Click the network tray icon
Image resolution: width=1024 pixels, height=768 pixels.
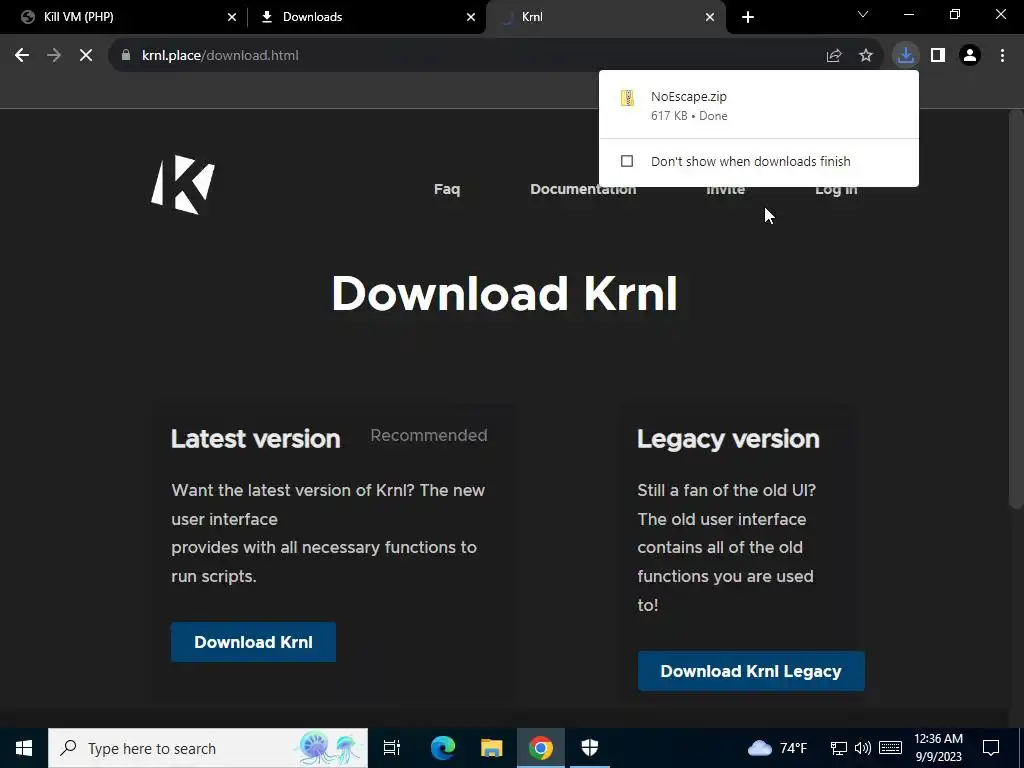pos(839,748)
